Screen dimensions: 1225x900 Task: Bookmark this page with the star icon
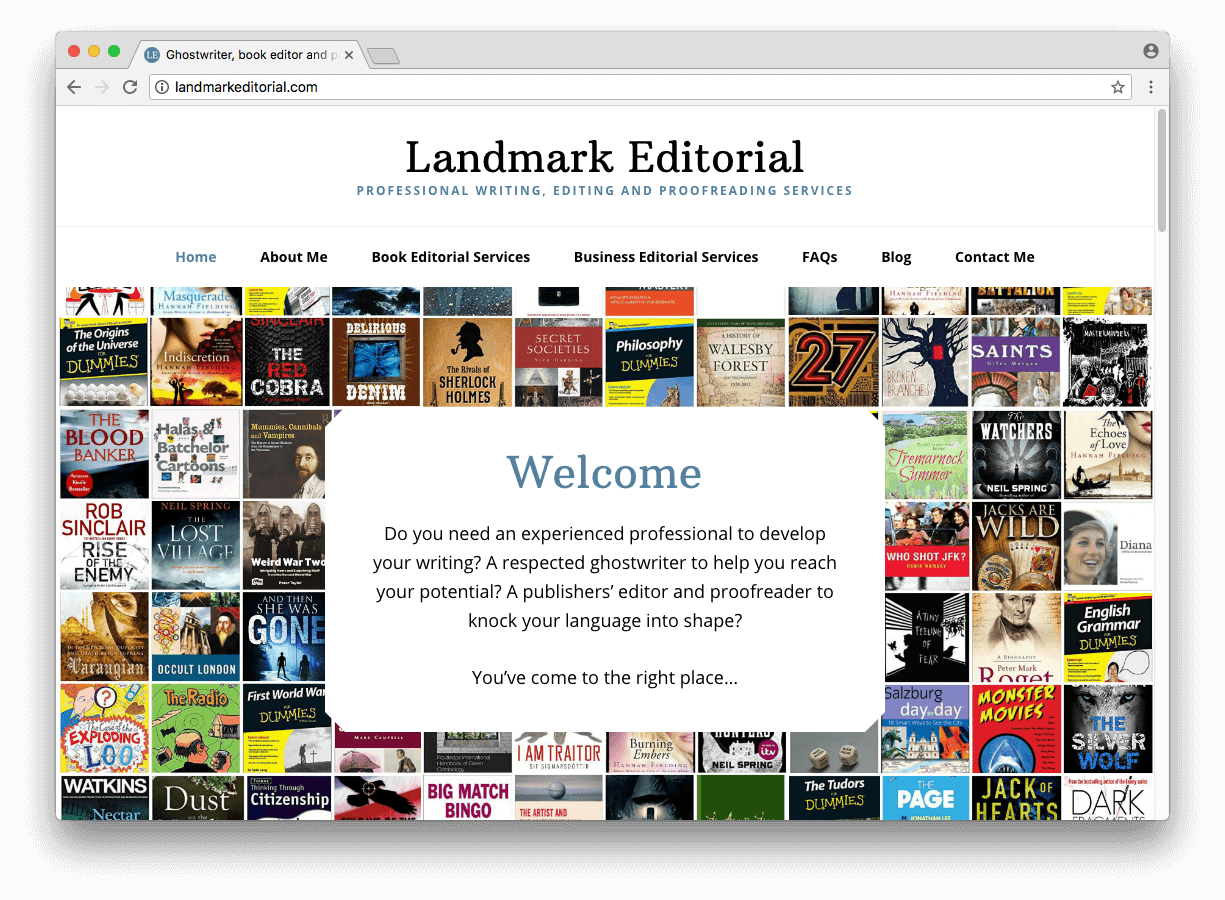pos(1118,87)
